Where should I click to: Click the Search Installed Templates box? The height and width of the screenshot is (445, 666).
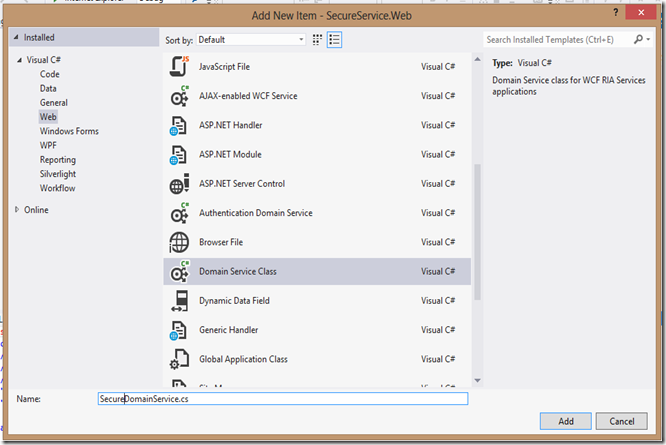tap(556, 39)
